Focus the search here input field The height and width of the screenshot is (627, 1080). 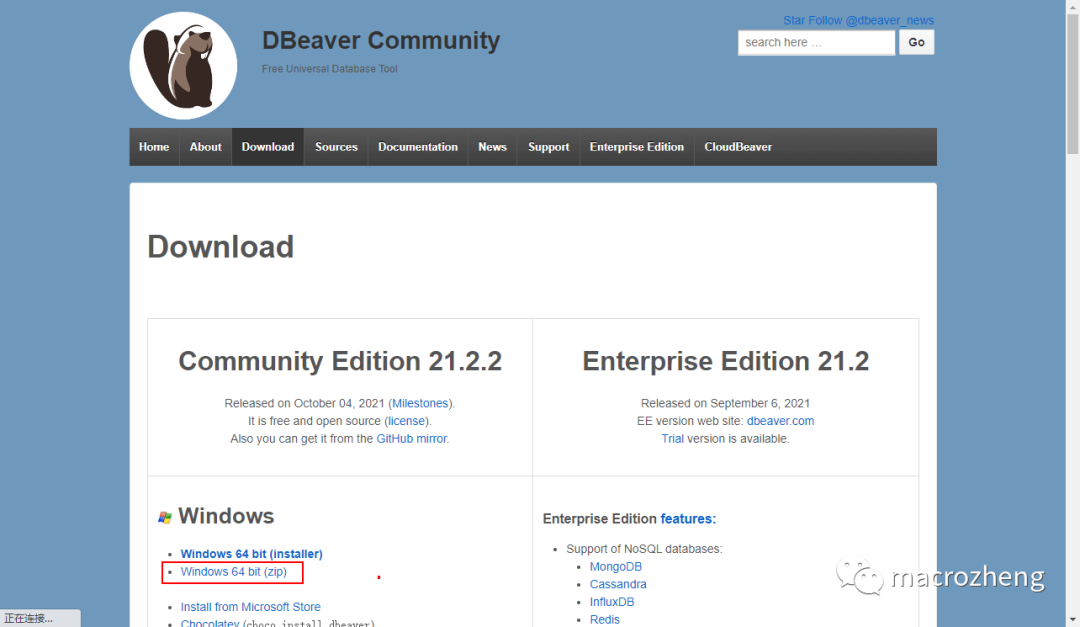(x=816, y=42)
